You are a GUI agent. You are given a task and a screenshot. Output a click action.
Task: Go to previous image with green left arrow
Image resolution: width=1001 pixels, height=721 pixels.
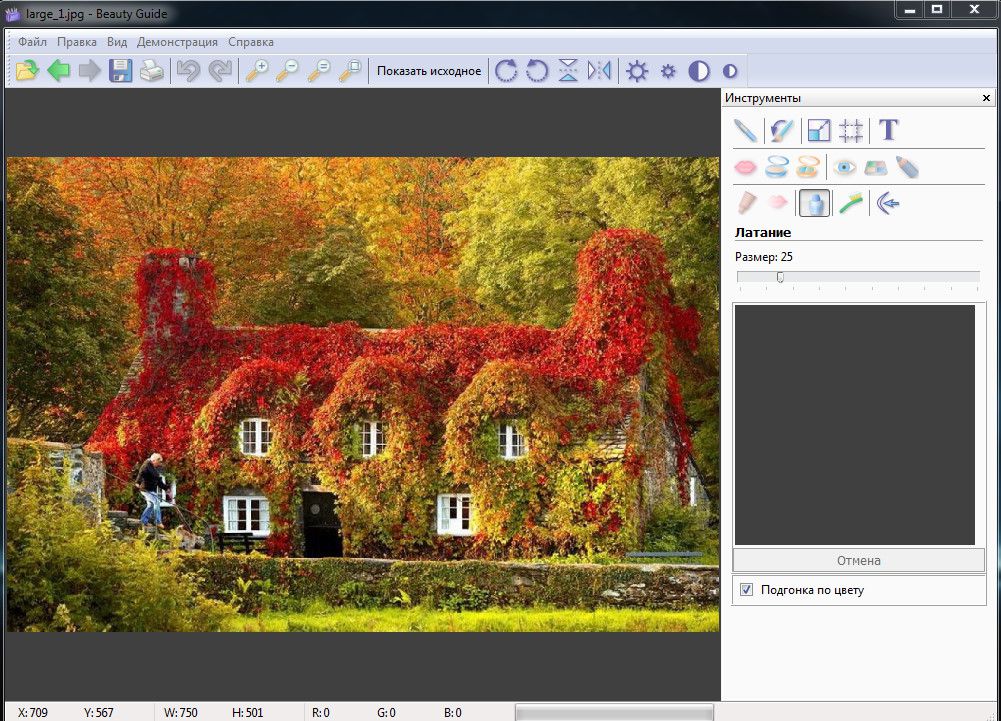tap(59, 70)
